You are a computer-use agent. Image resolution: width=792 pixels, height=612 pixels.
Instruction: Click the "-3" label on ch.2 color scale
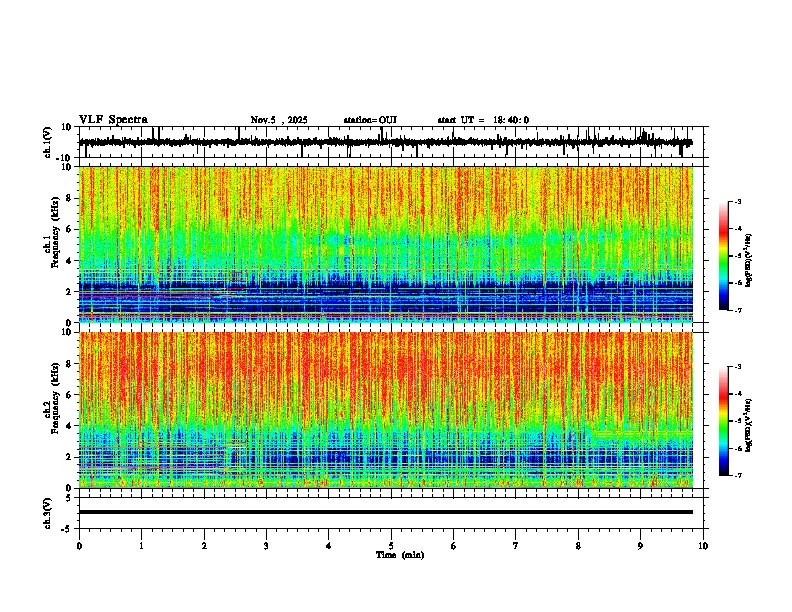coord(737,367)
